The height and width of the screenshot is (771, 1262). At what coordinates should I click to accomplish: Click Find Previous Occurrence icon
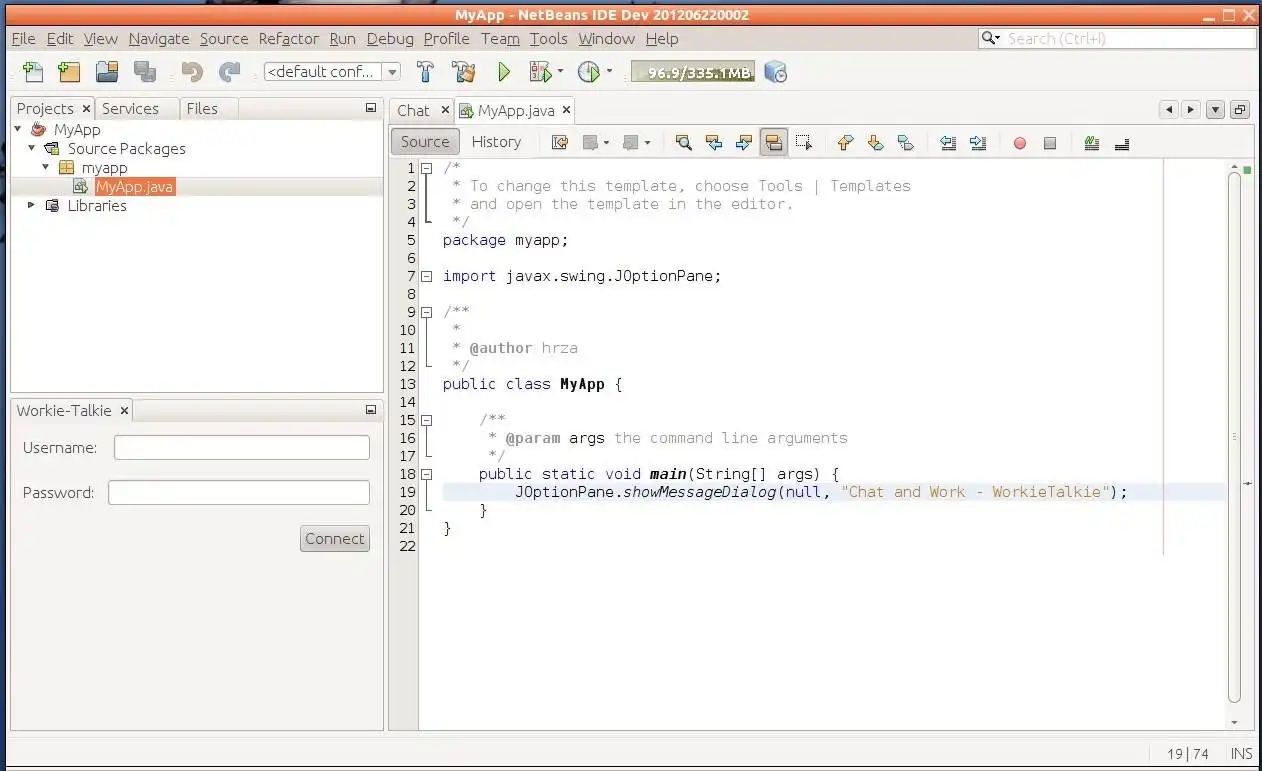coord(714,143)
